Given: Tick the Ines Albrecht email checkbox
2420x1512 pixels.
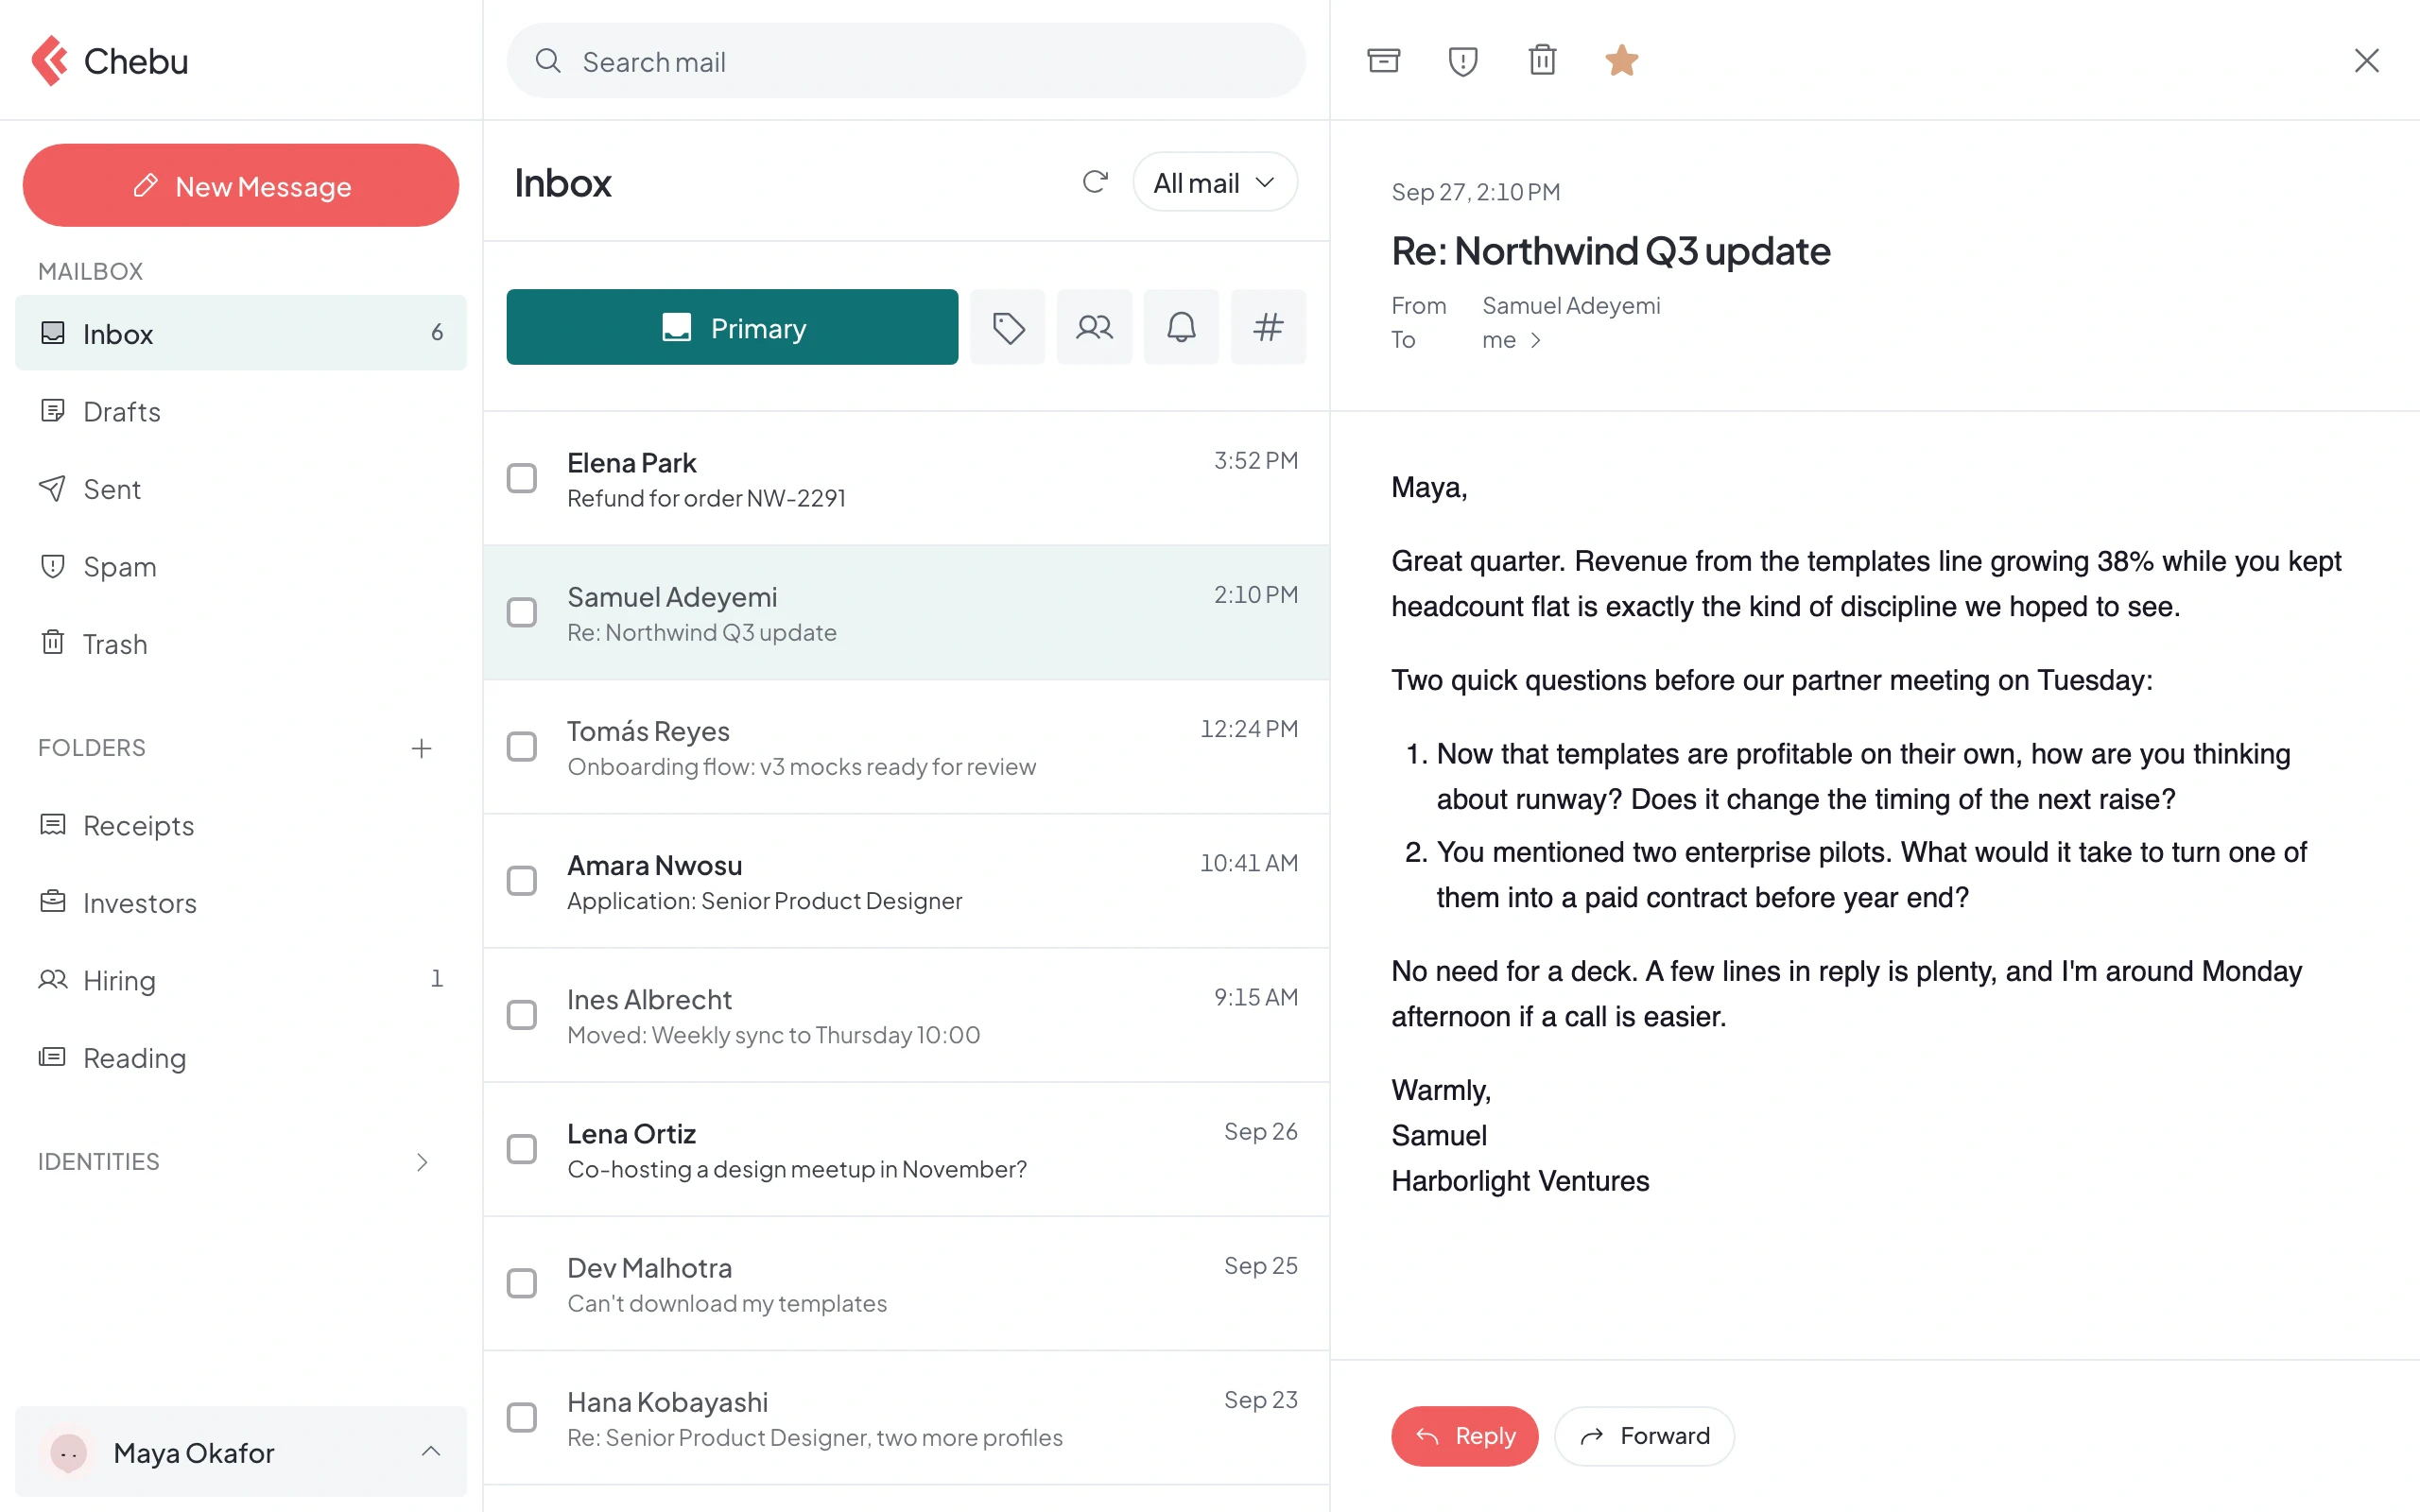Looking at the screenshot, I should point(522,1014).
